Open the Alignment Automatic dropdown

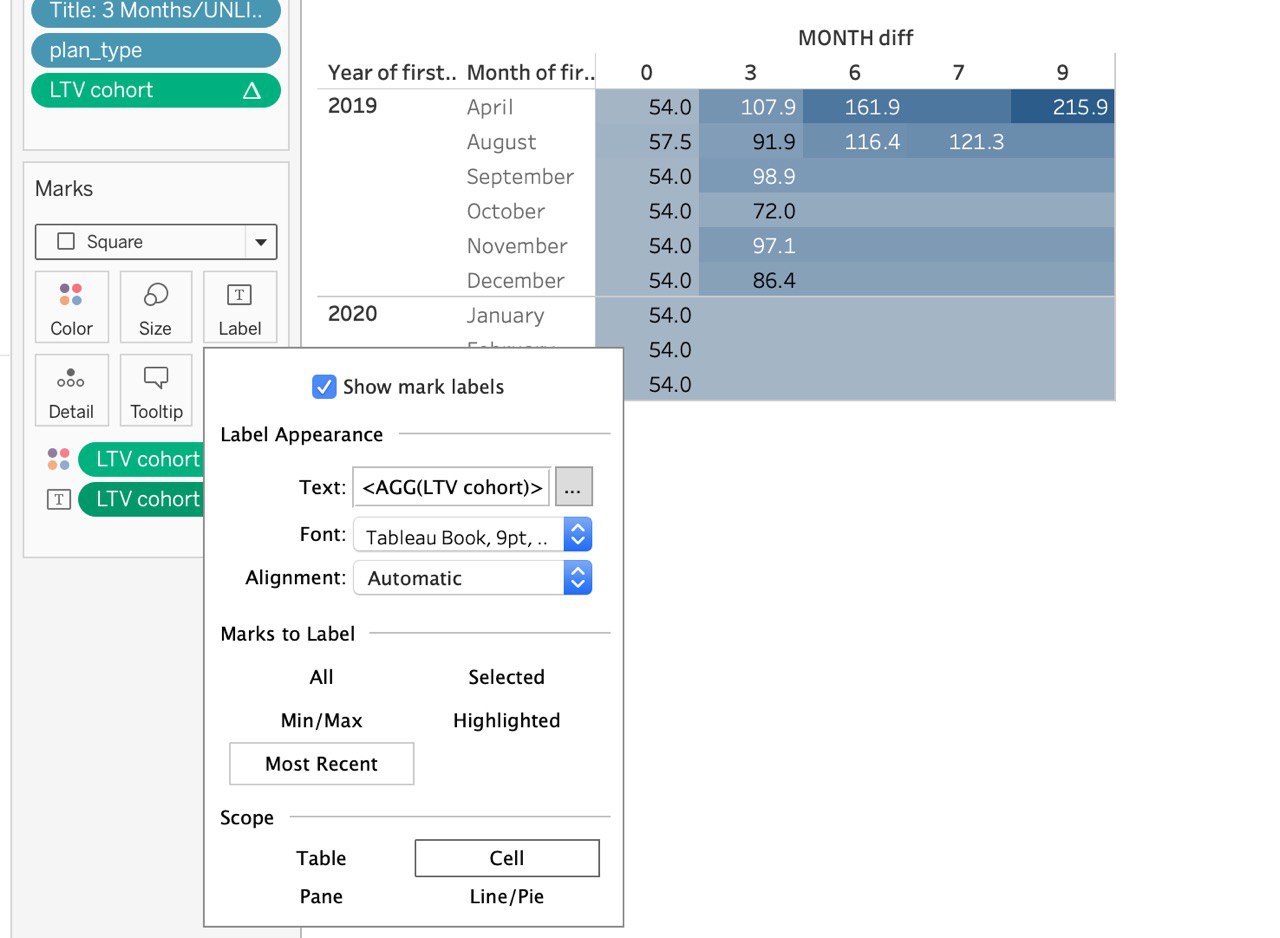pyautogui.click(x=473, y=578)
